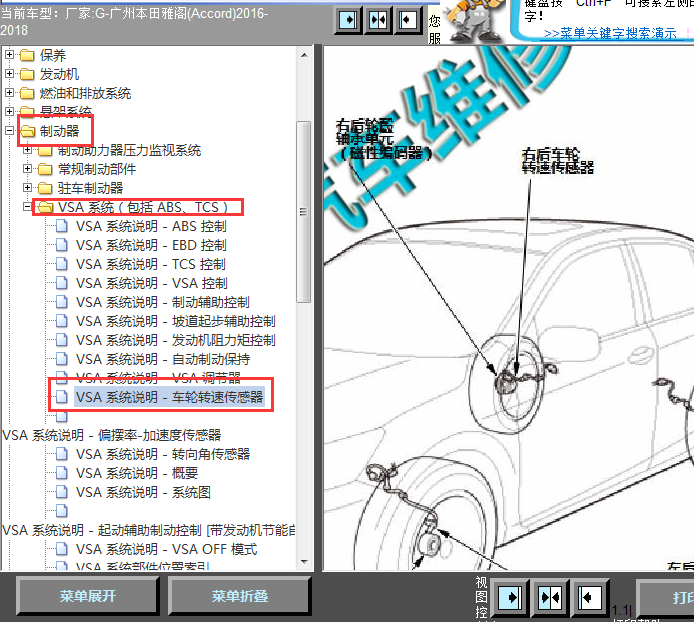Click bottom center-split view control button

(550, 598)
